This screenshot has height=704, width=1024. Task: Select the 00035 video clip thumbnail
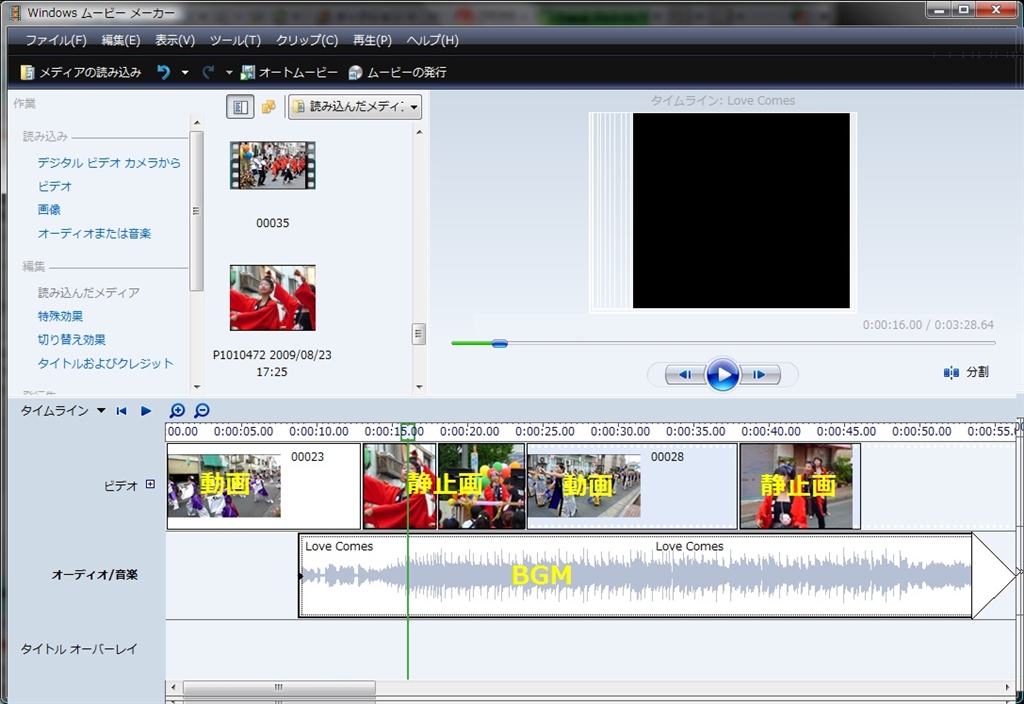pos(272,165)
